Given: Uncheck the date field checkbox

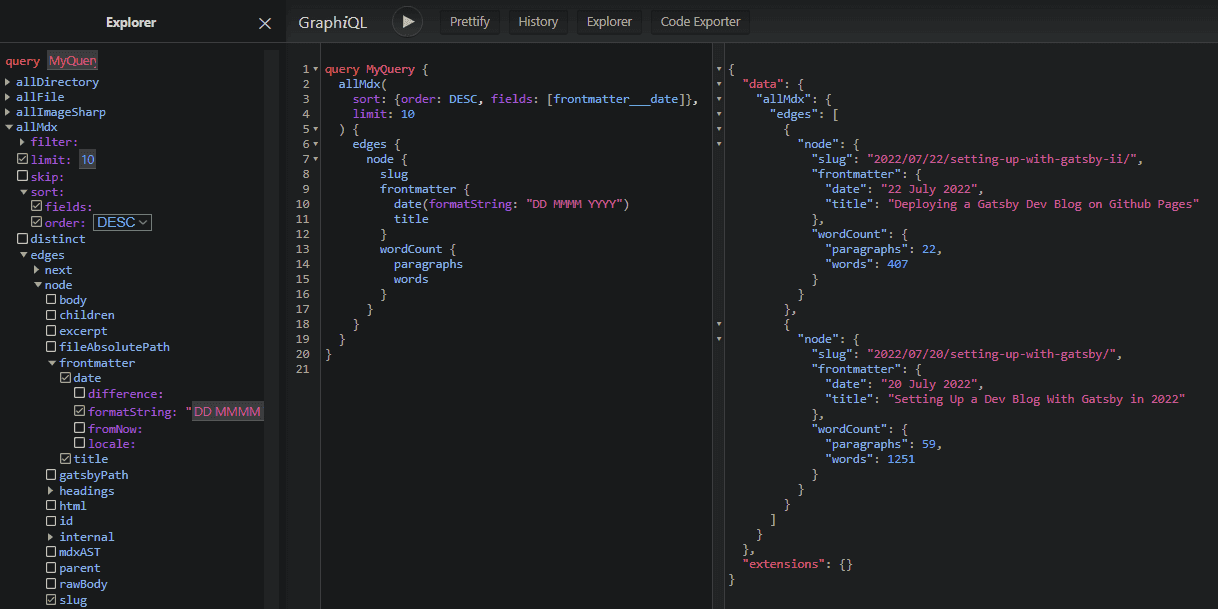Looking at the screenshot, I should pos(65,378).
